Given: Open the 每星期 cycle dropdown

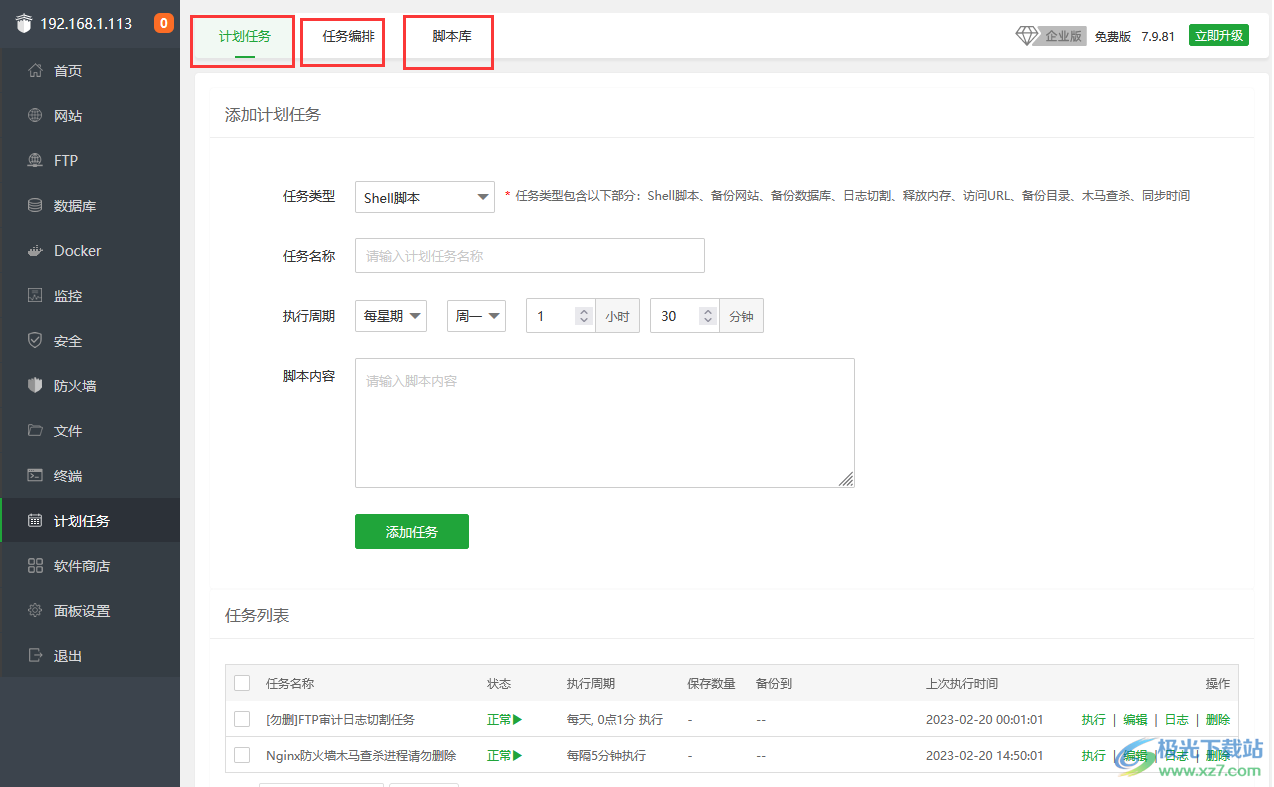Looking at the screenshot, I should (x=391, y=316).
